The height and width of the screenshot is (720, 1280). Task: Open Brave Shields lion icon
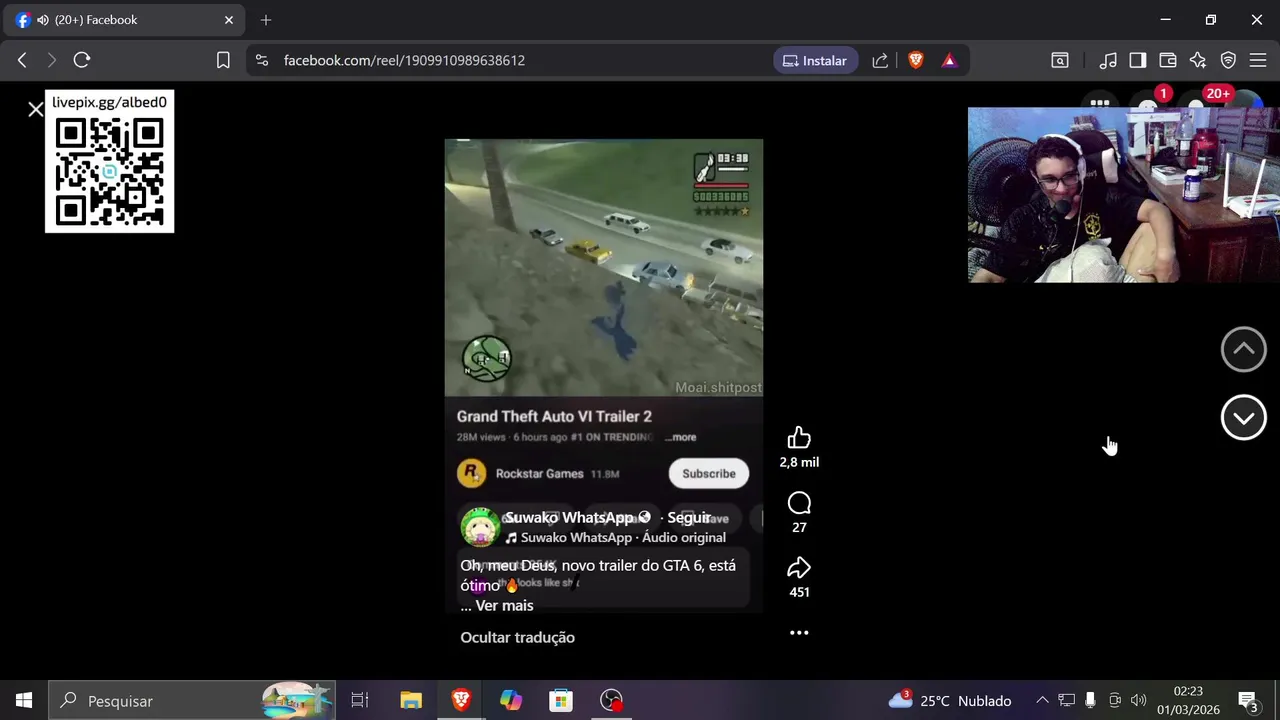[x=915, y=60]
